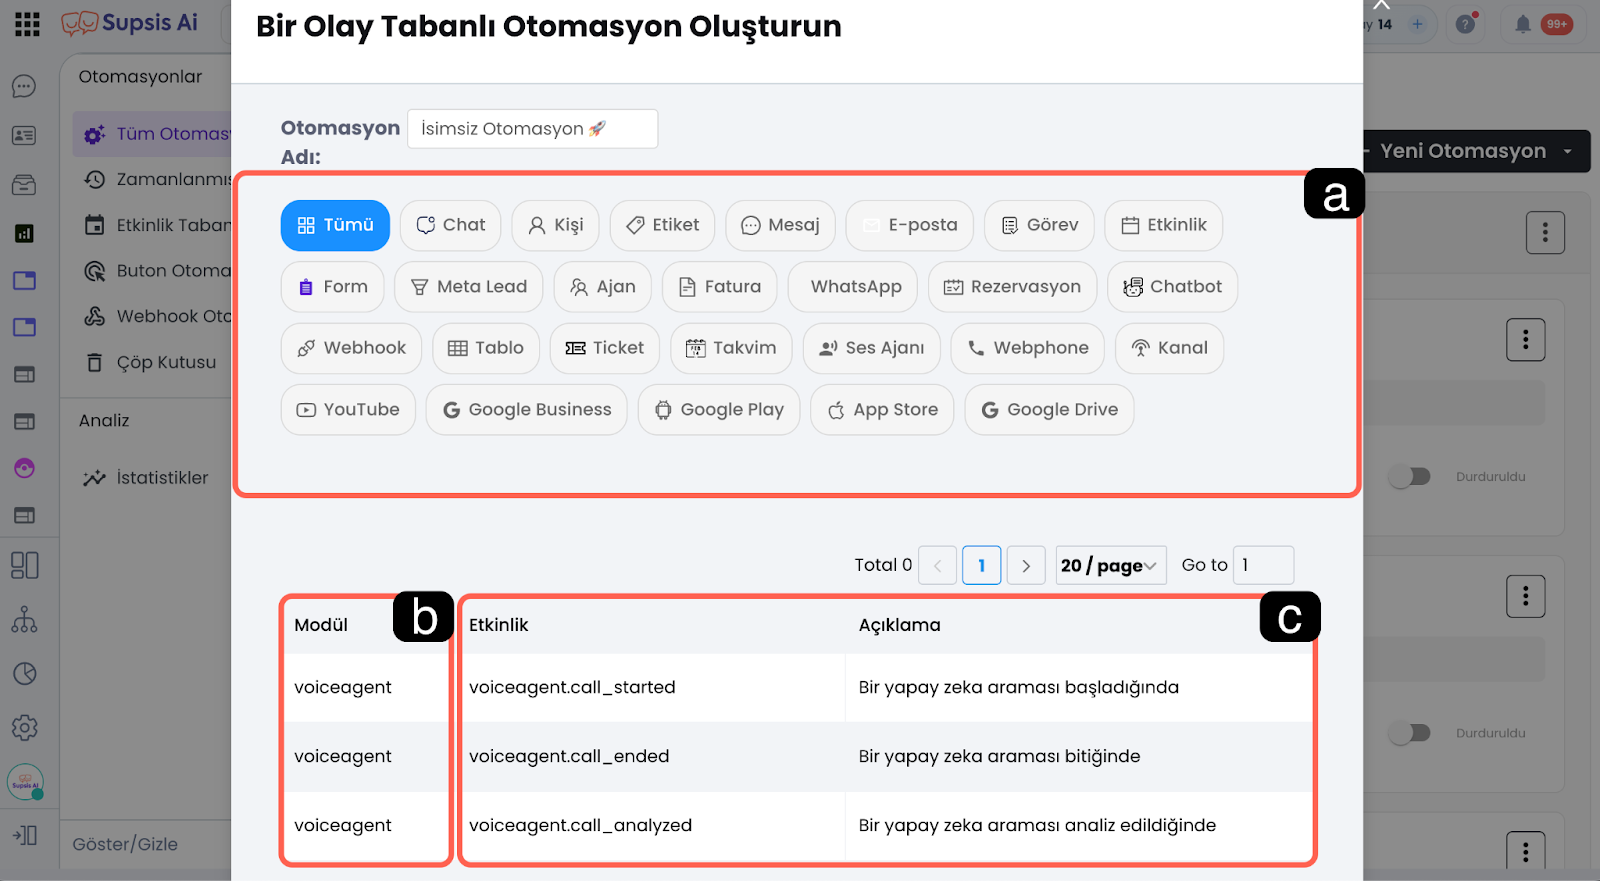Image resolution: width=1600 pixels, height=881 pixels.
Task: Select the voiceagent.call_started event row
Action: tap(572, 687)
